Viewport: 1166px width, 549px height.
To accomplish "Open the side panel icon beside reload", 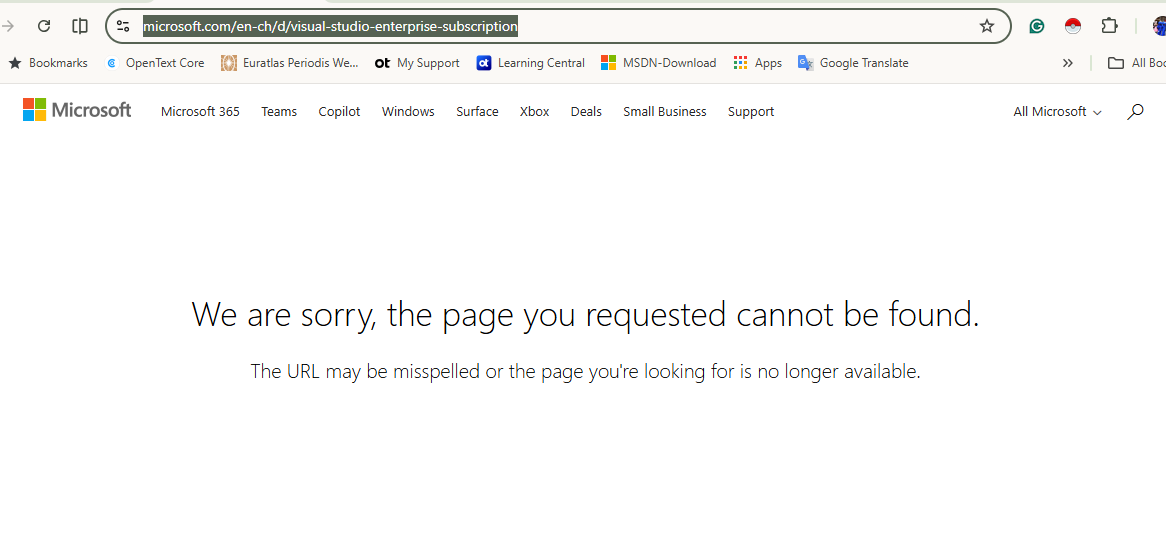I will (x=80, y=26).
